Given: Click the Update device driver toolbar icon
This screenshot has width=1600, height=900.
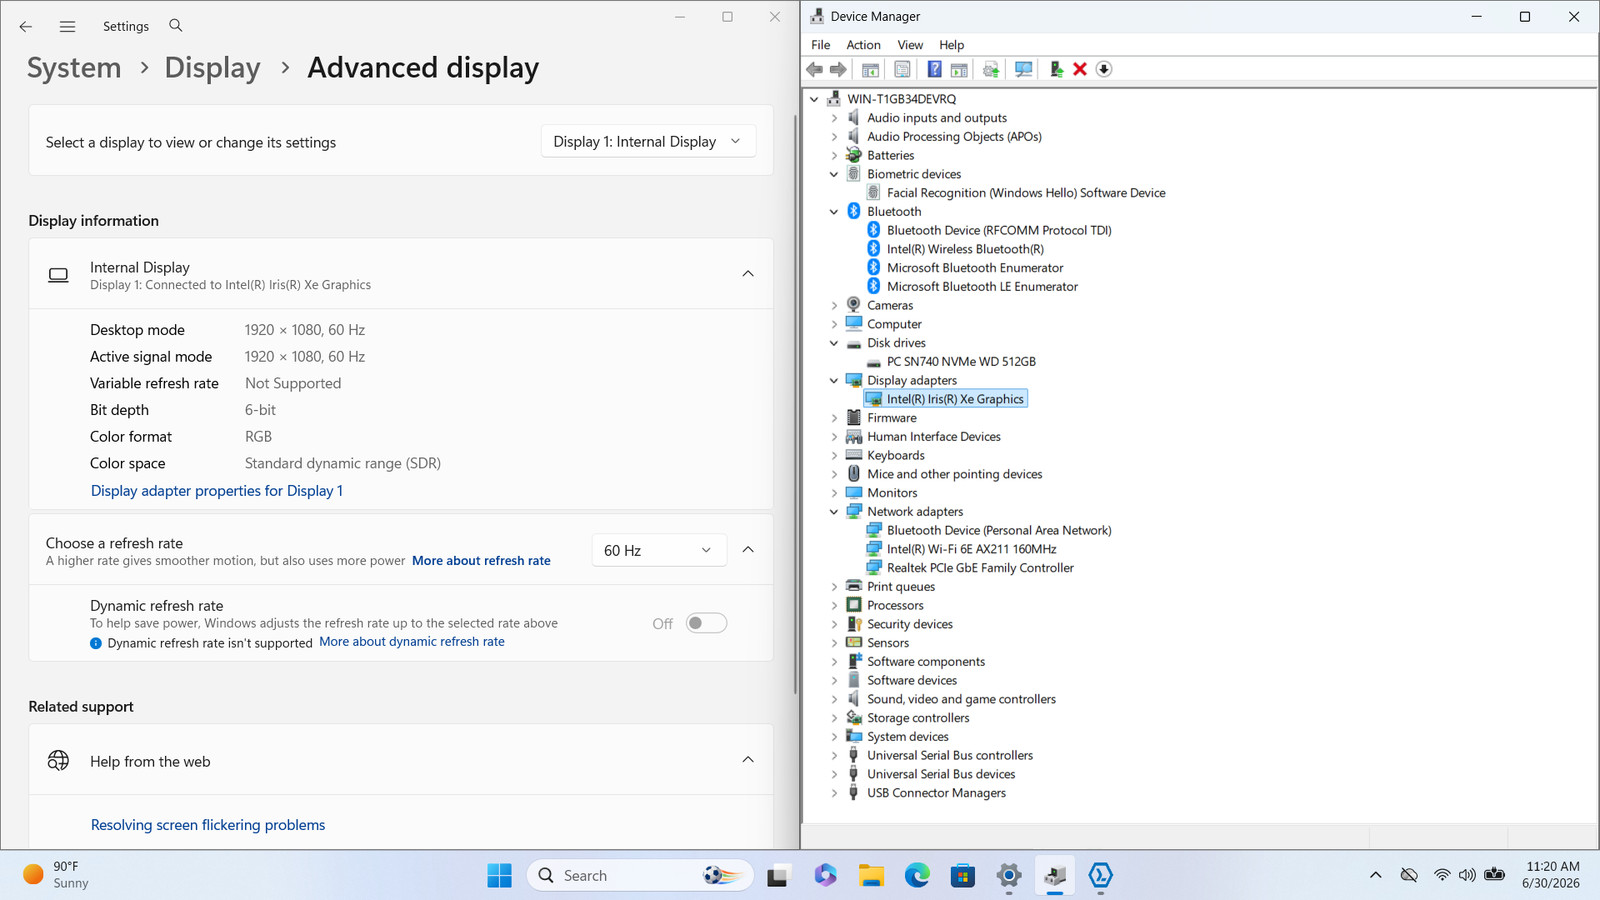Looking at the screenshot, I should coord(991,69).
